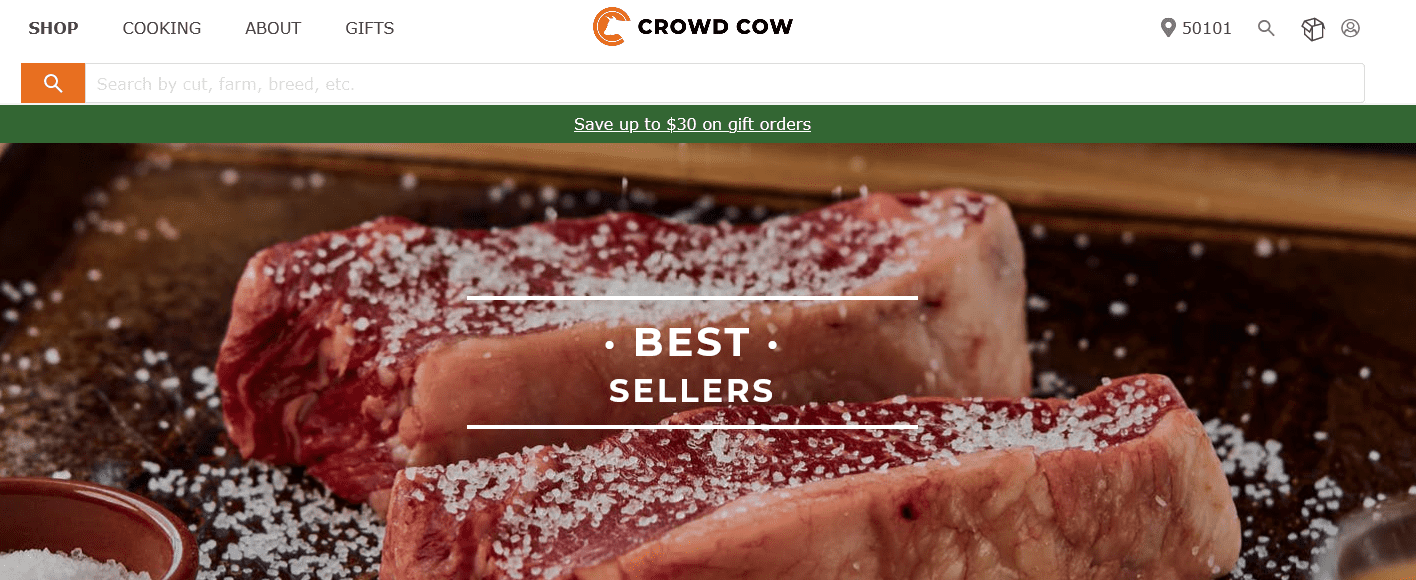1416x580 pixels.
Task: Change the 50101 zip code location
Action: [x=1207, y=28]
